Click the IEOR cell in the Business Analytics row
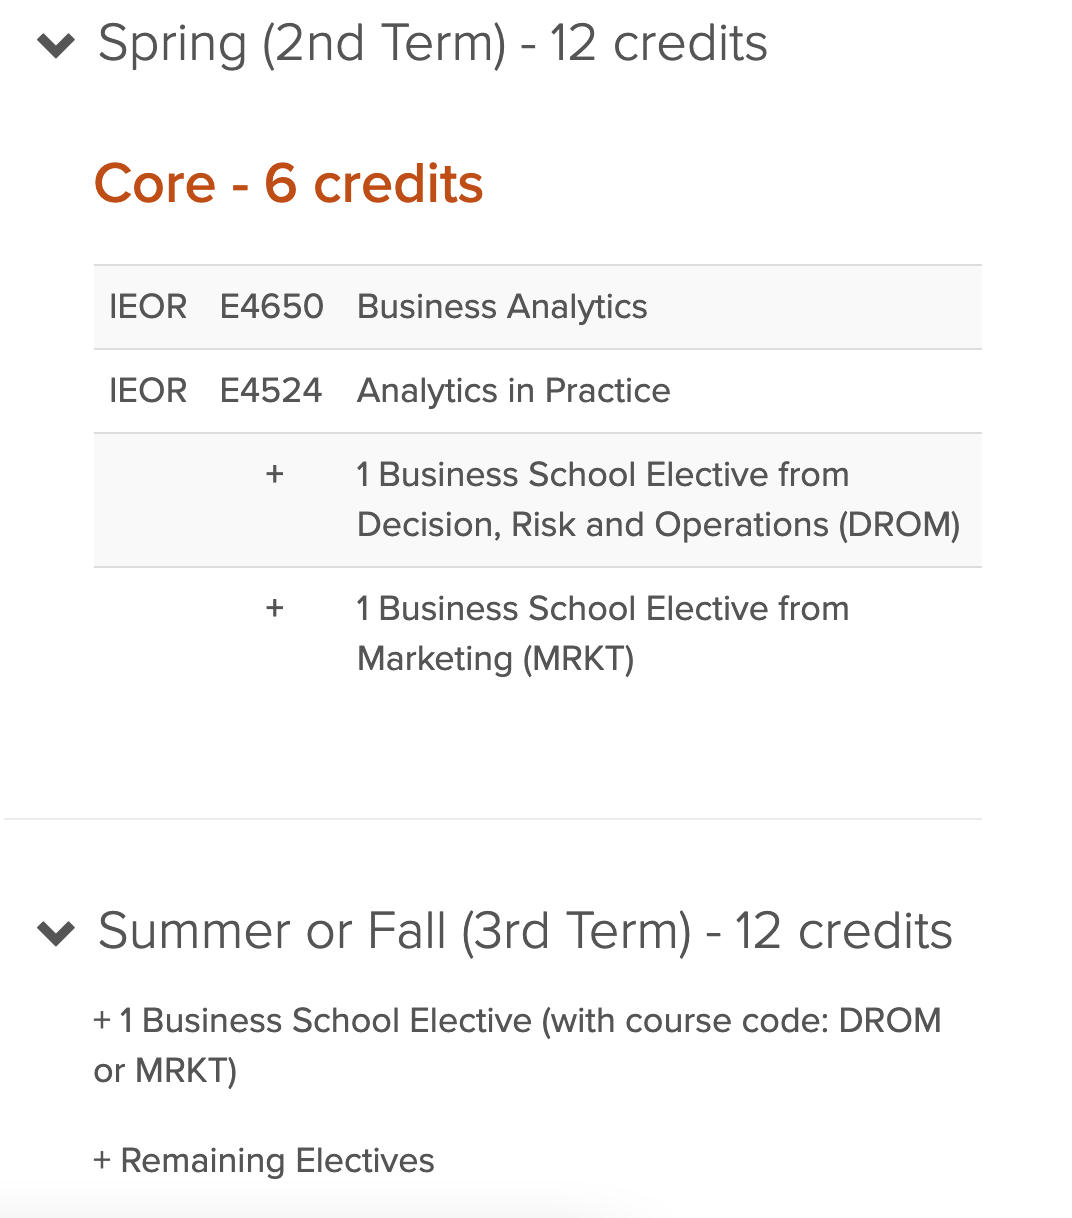Image resolution: width=1072 pixels, height=1218 pixels. [148, 307]
